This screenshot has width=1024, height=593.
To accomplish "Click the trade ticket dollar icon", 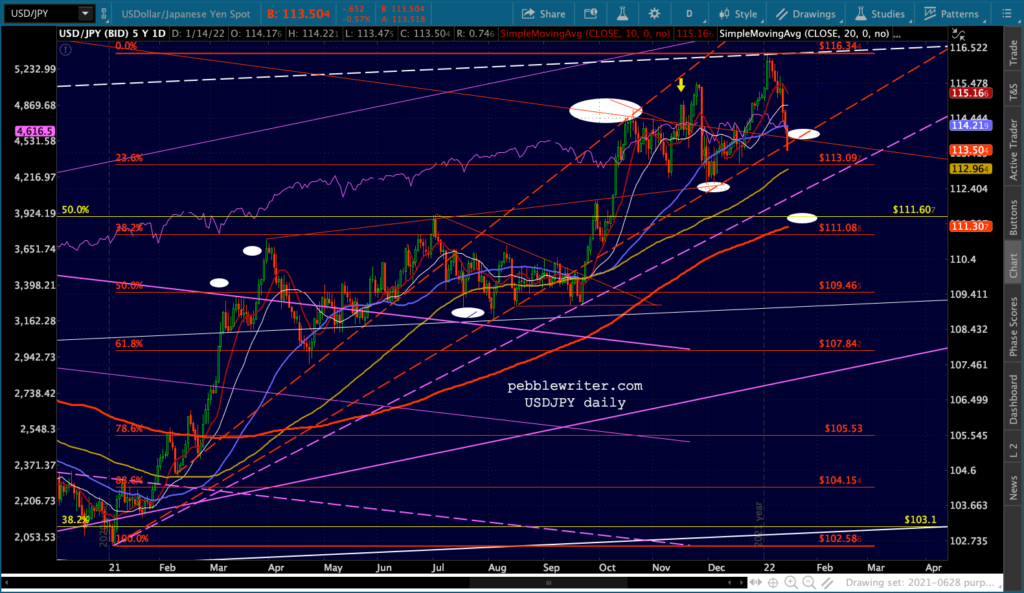I will 590,14.
